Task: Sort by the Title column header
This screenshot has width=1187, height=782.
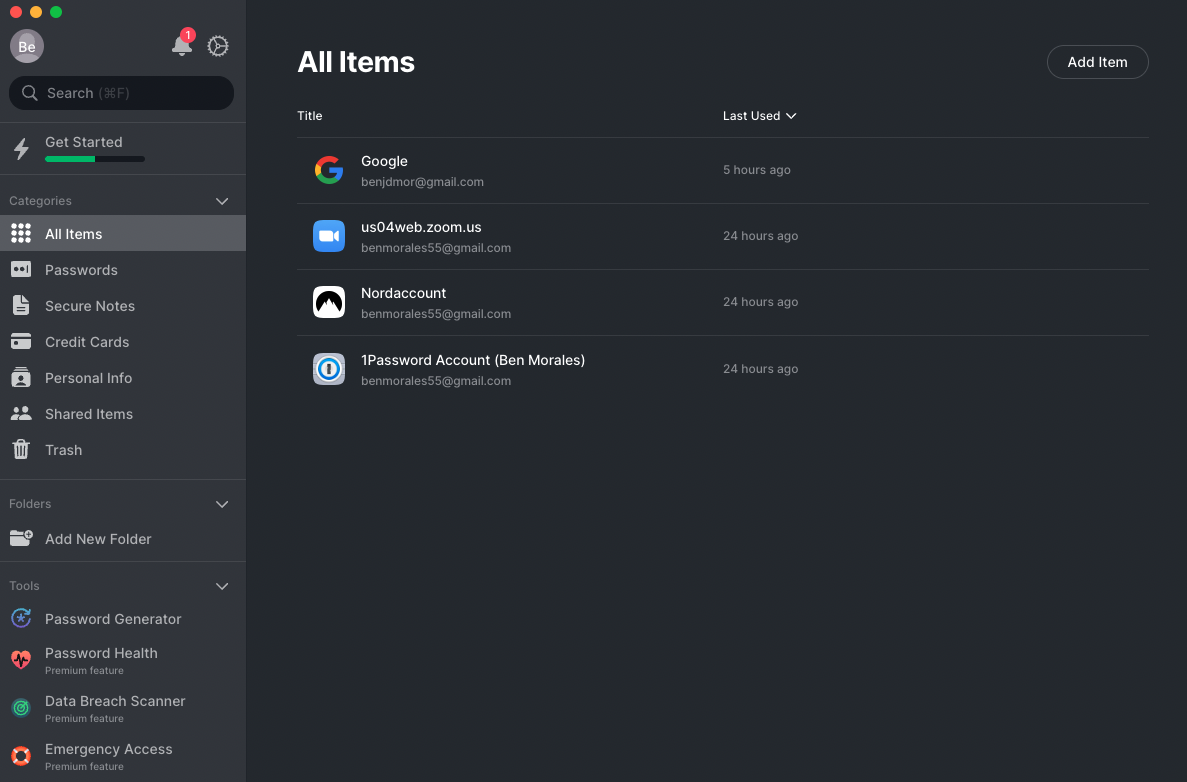Action: pos(310,116)
